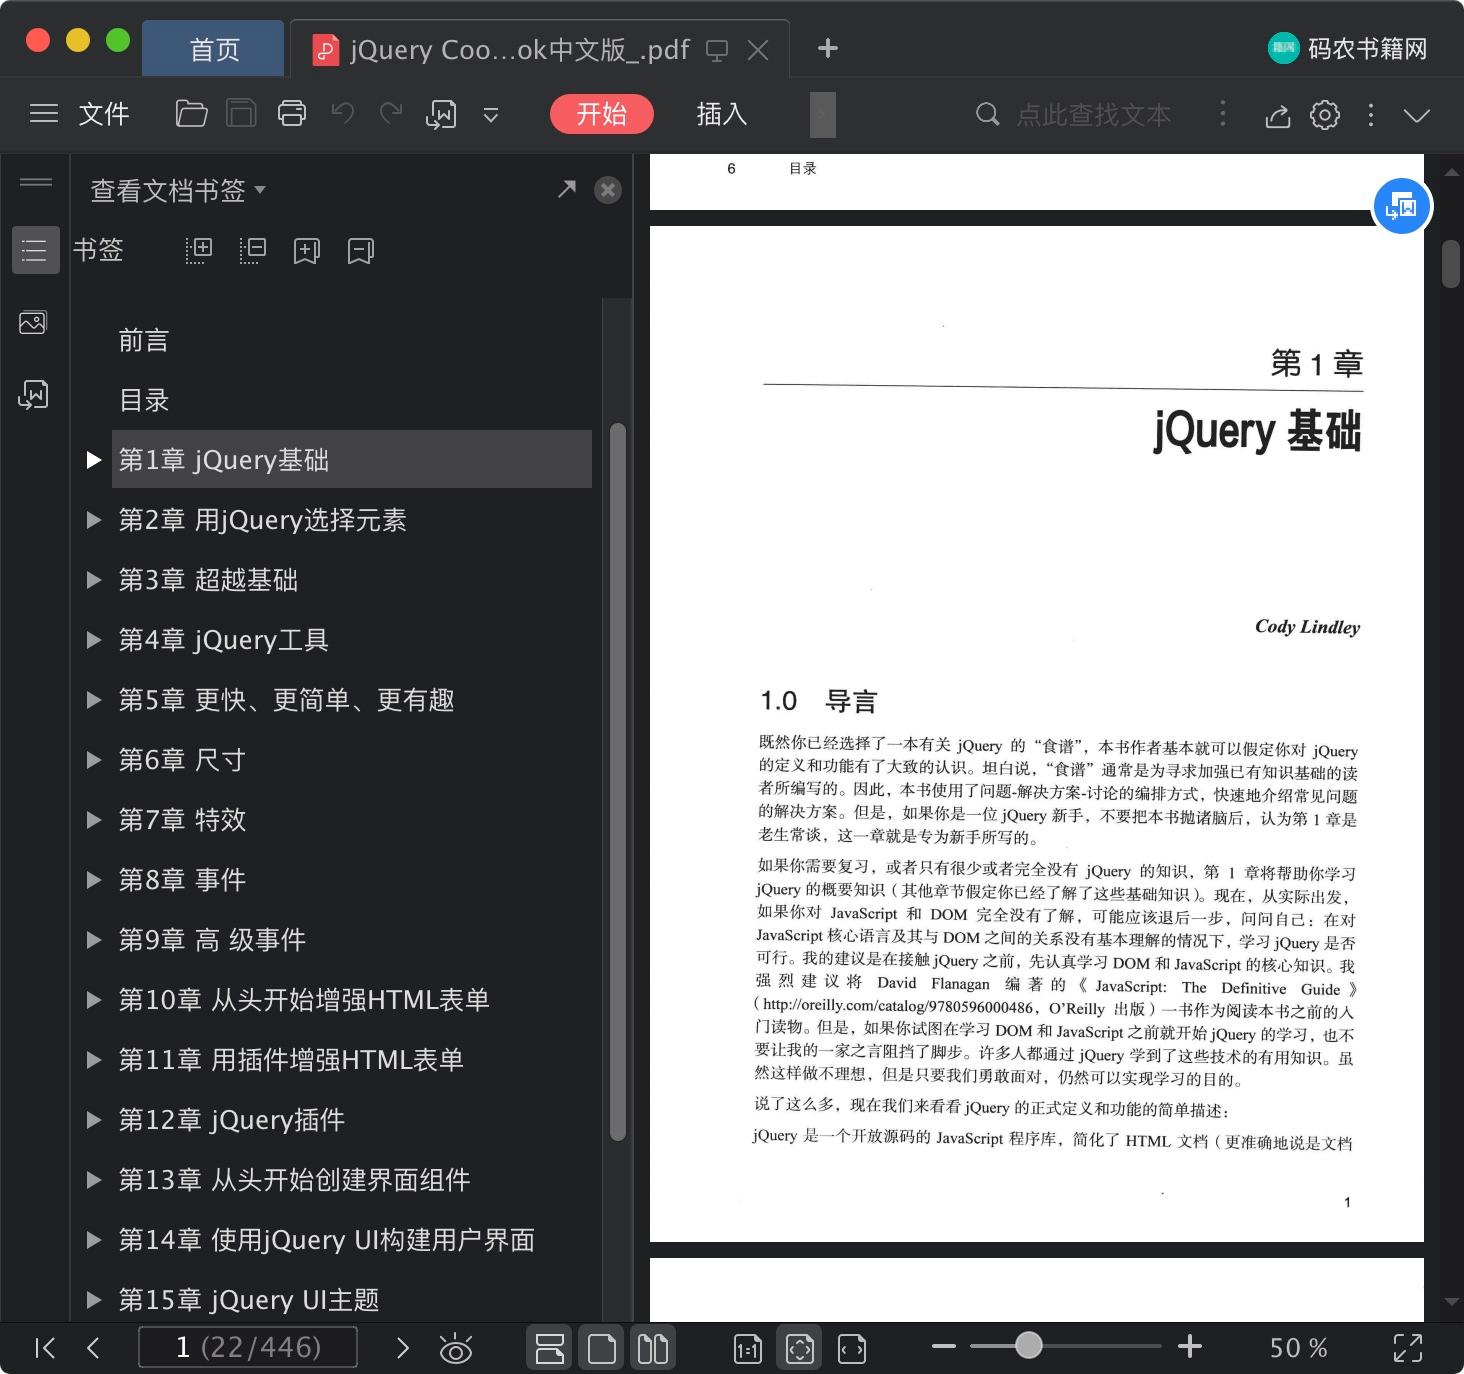
Task: Jump to 第8章 事件 bookmark
Action: click(182, 880)
